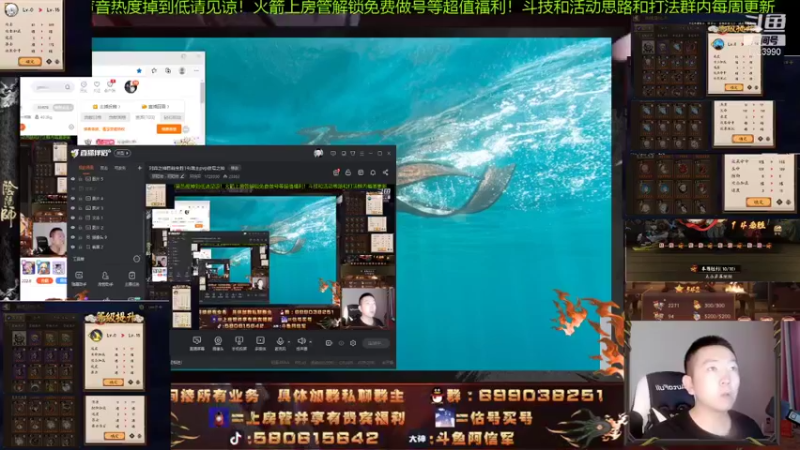The height and width of the screenshot is (450, 800).
Task: Add camera source from bottom toolbar
Action: coord(218,343)
